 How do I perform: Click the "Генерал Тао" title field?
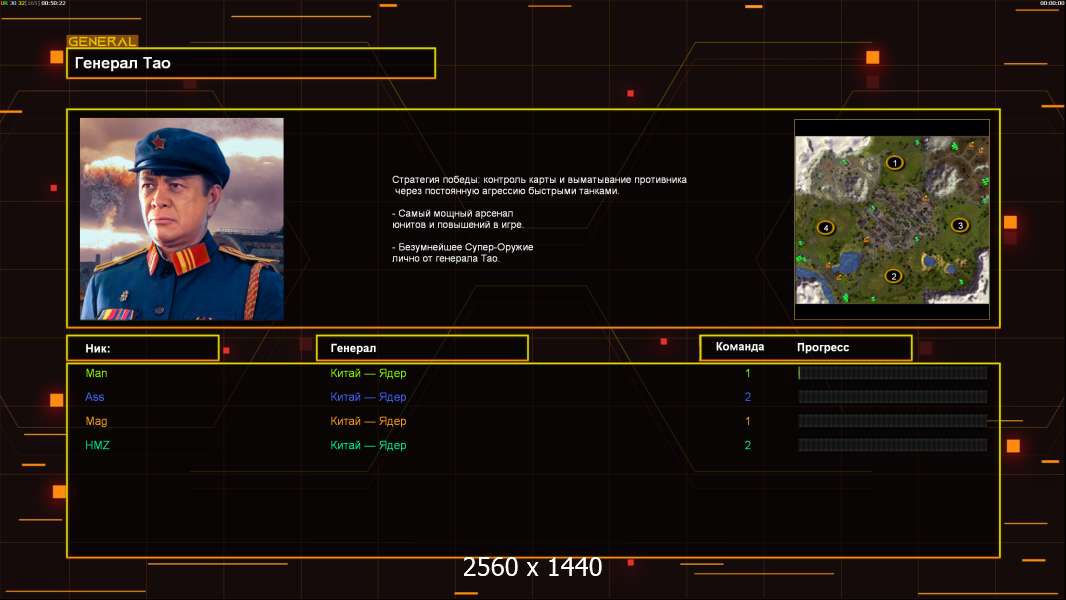coord(251,63)
